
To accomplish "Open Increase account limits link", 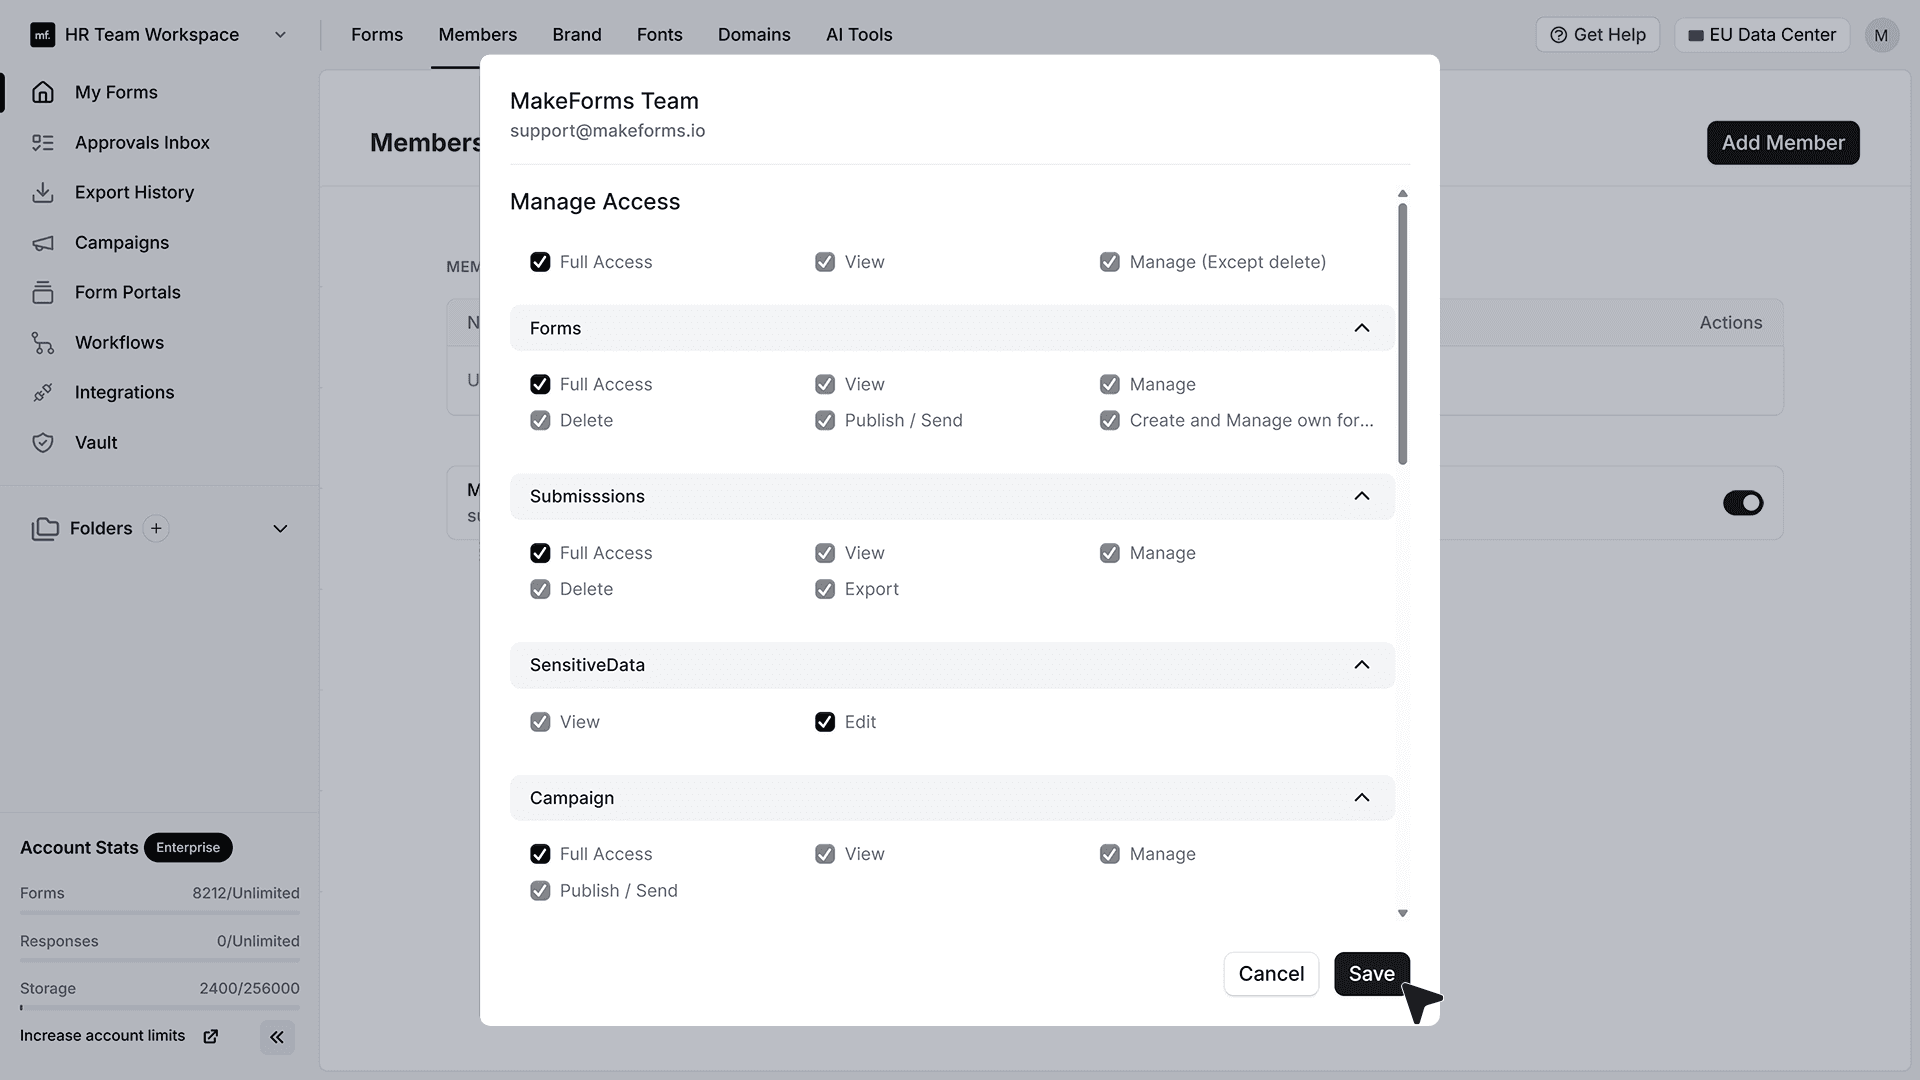I will click(x=102, y=1036).
